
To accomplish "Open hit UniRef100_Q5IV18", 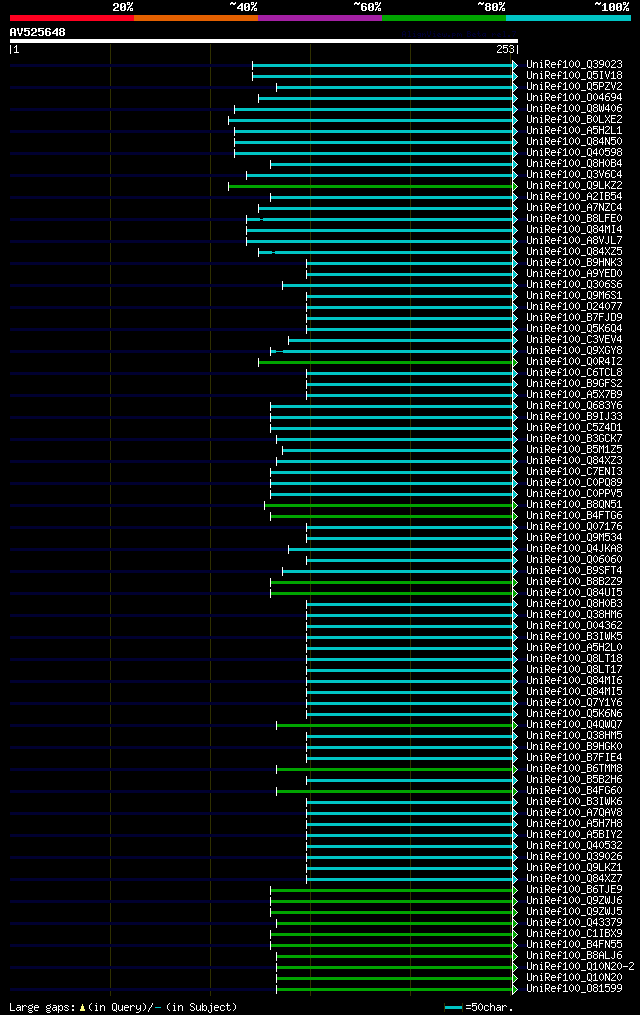I will (574, 76).
